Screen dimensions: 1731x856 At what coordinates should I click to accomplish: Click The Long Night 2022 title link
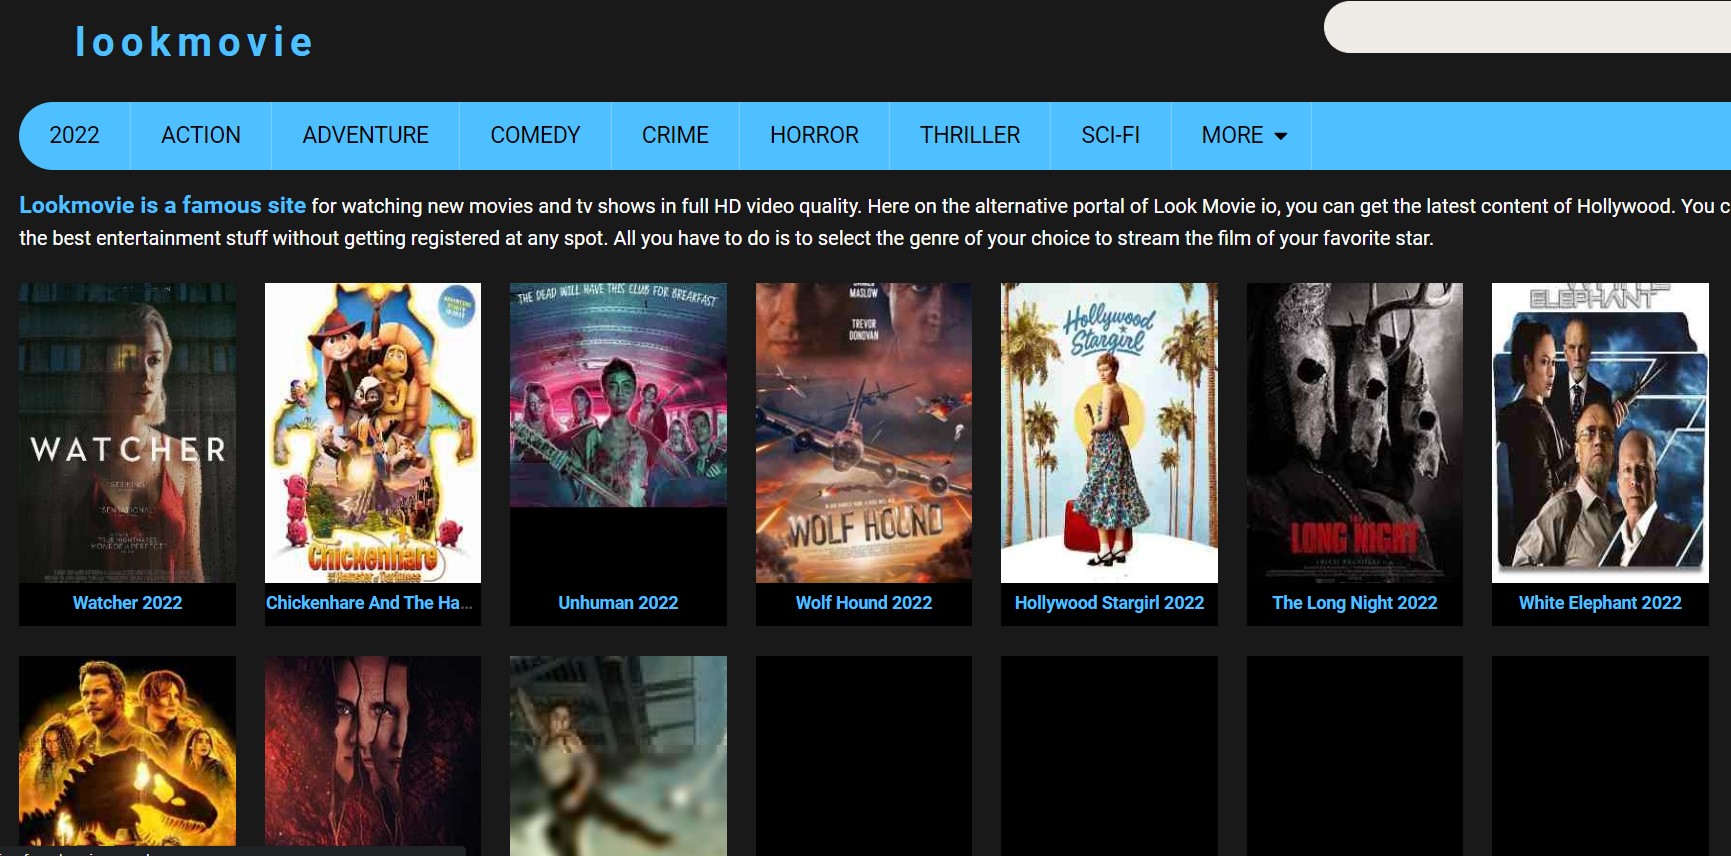(1355, 603)
